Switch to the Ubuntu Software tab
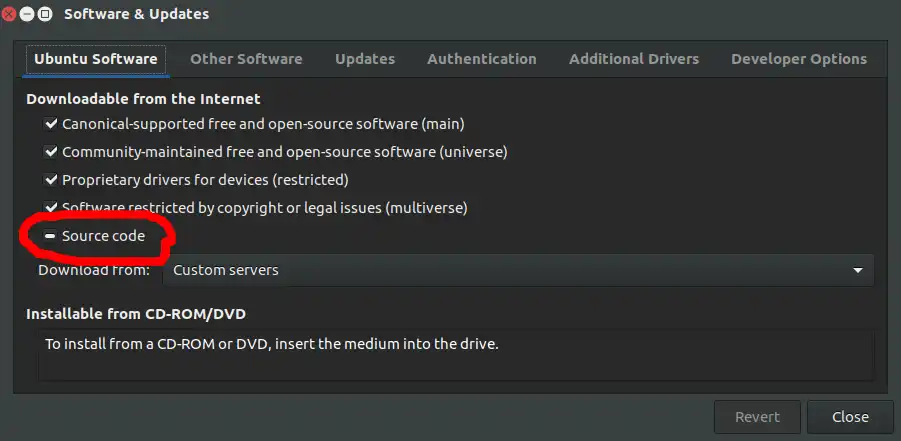The width and height of the screenshot is (901, 441). (x=95, y=59)
